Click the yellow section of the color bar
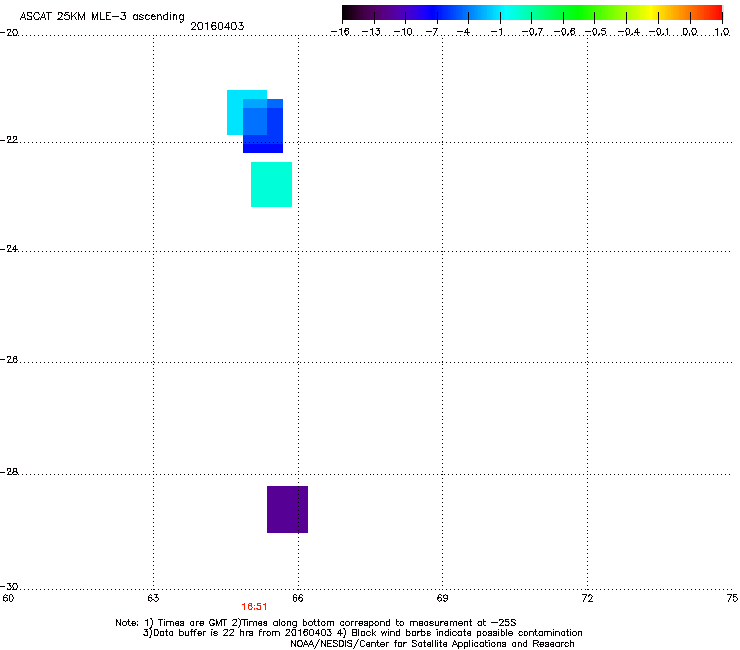This screenshot has height=650, width=740. (x=651, y=13)
